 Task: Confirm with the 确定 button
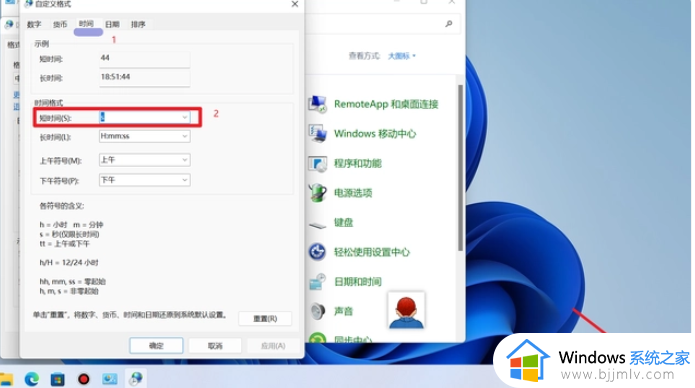pos(156,345)
